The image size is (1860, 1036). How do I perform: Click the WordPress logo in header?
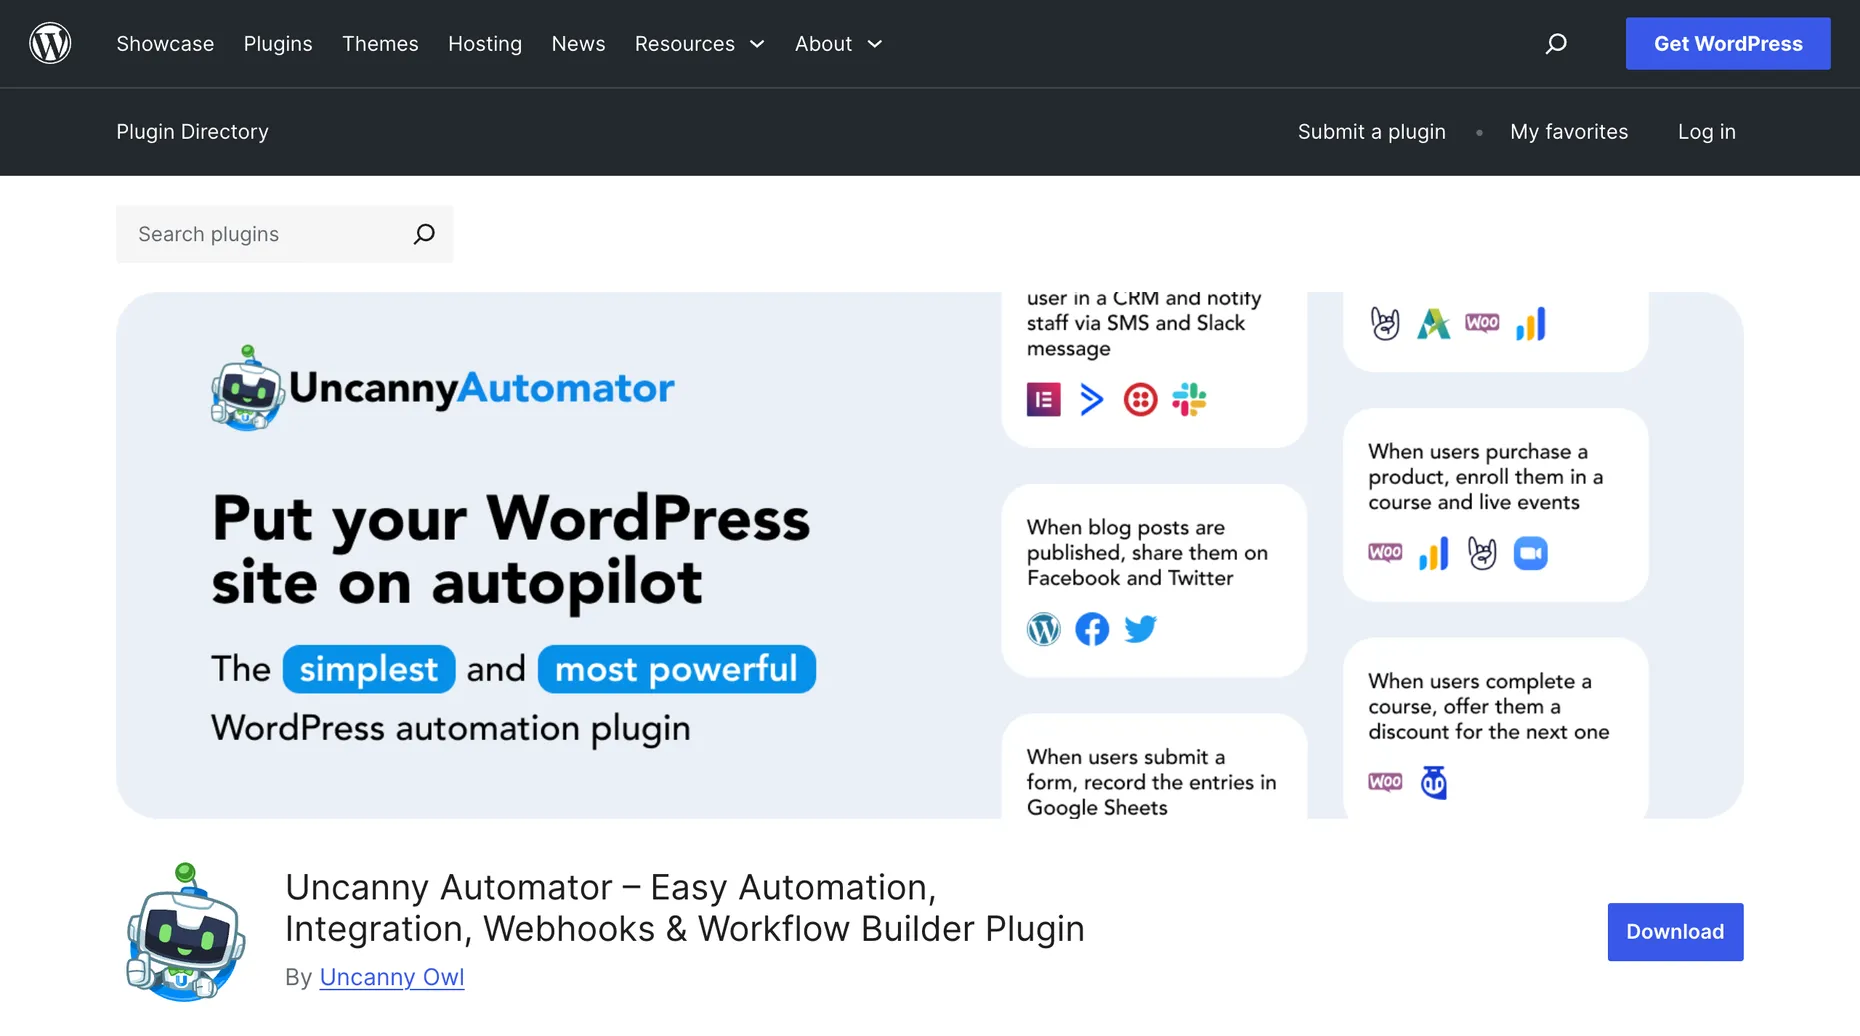(x=50, y=44)
